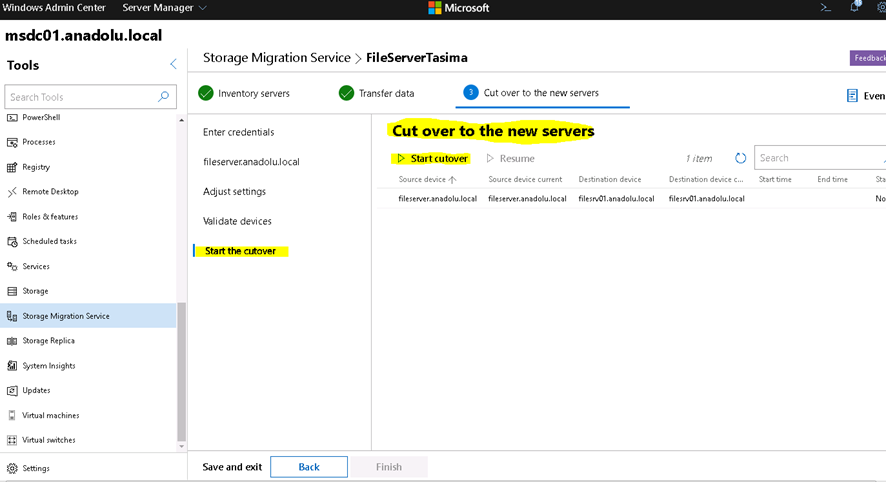The width and height of the screenshot is (886, 482).
Task: Click the msdc01.anadolu.local server name
Action: click(x=84, y=36)
